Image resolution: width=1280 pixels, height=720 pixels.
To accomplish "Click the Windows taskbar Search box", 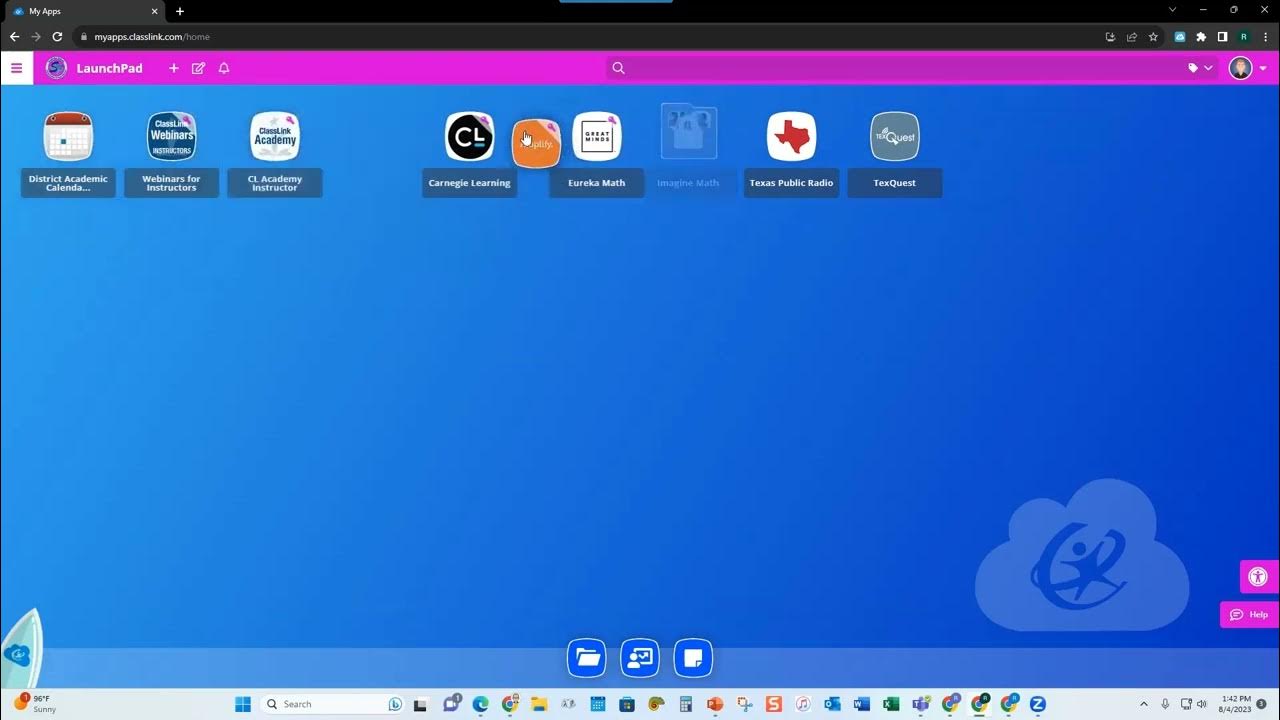I will coord(333,704).
